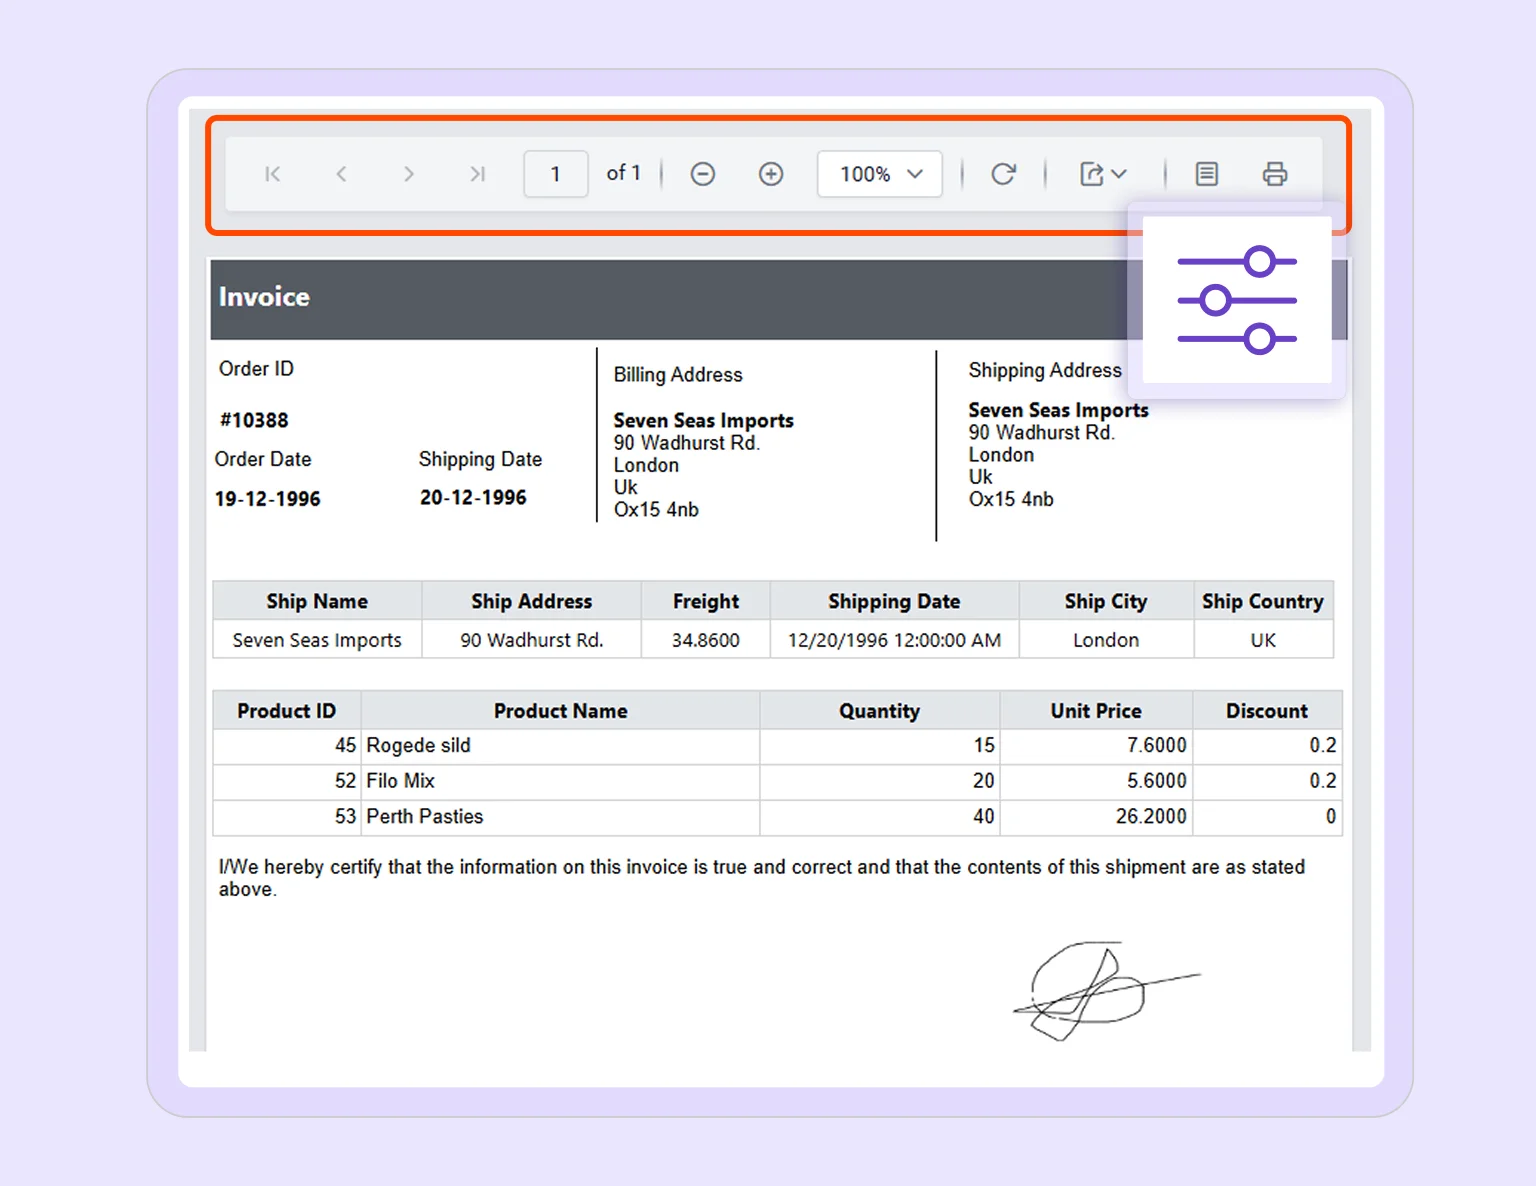Zoom out of the invoice
Image resolution: width=1536 pixels, height=1186 pixels.
703,173
